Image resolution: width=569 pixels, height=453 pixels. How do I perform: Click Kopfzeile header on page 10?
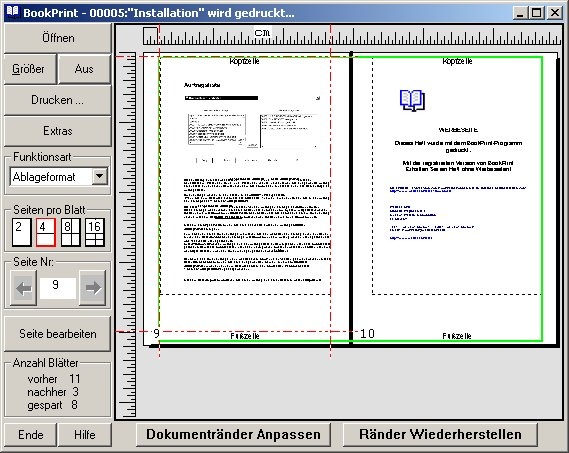(457, 61)
